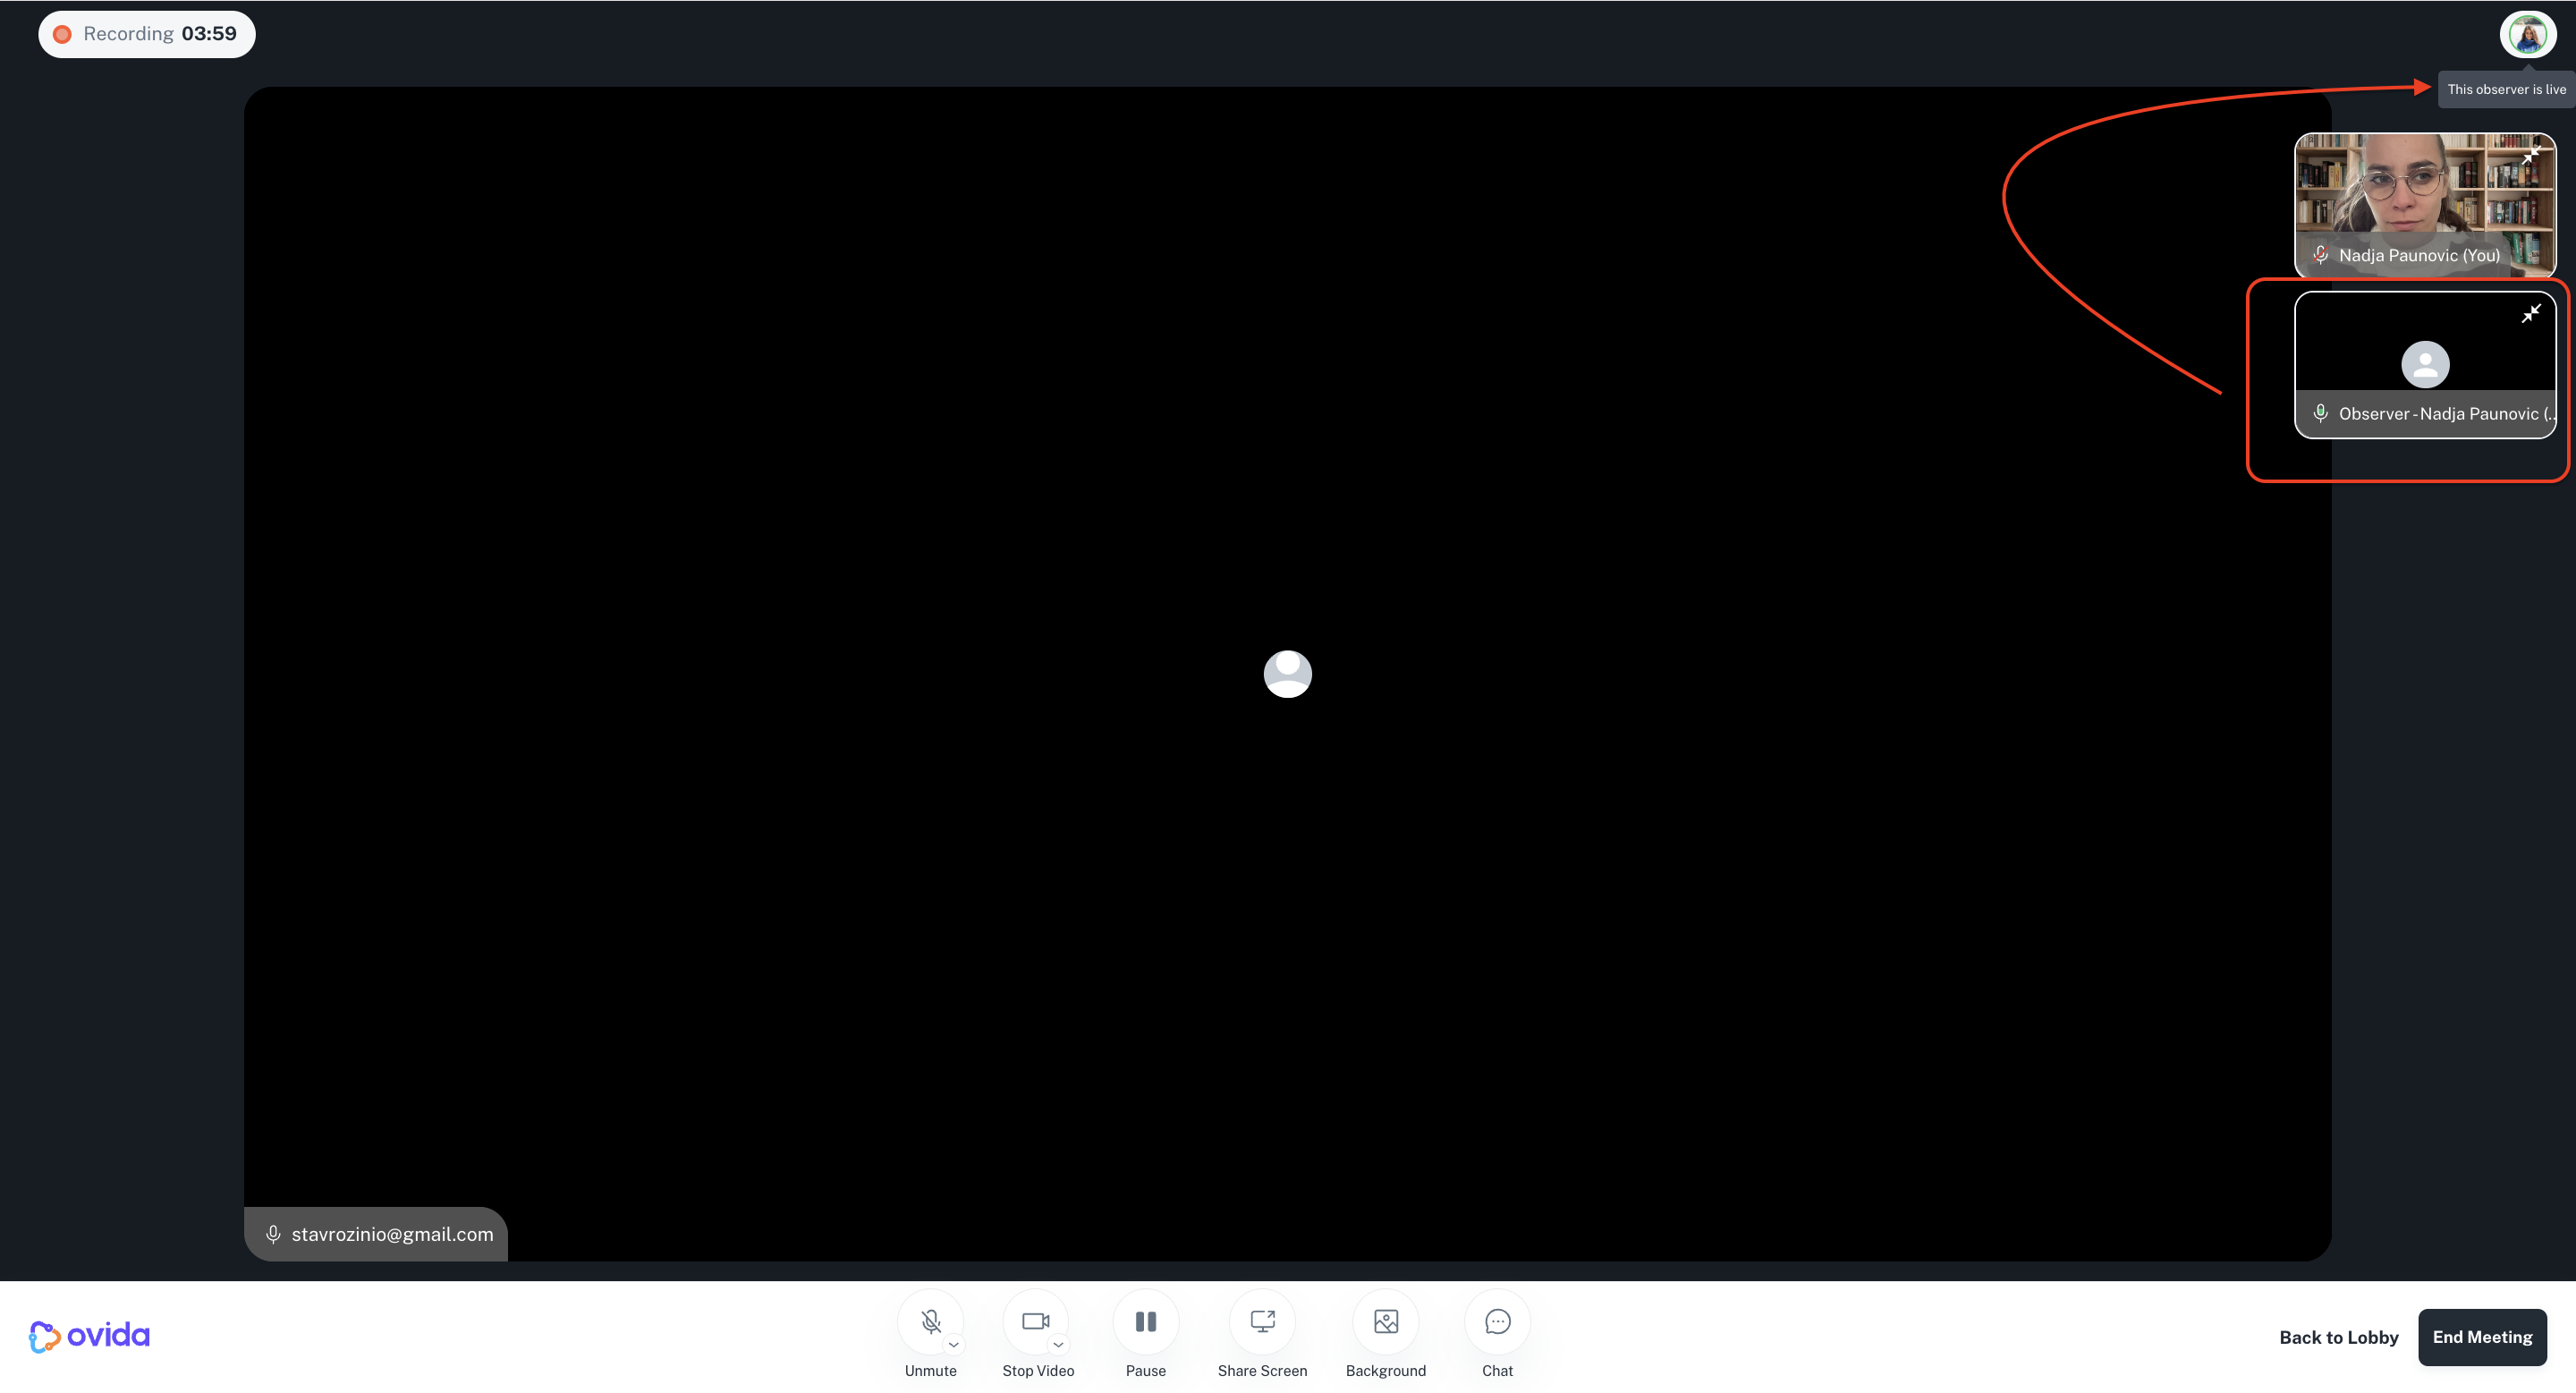Select the Observer placeholder avatar tile
Screen dimensions: 2576x1393
pyautogui.click(x=2425, y=365)
